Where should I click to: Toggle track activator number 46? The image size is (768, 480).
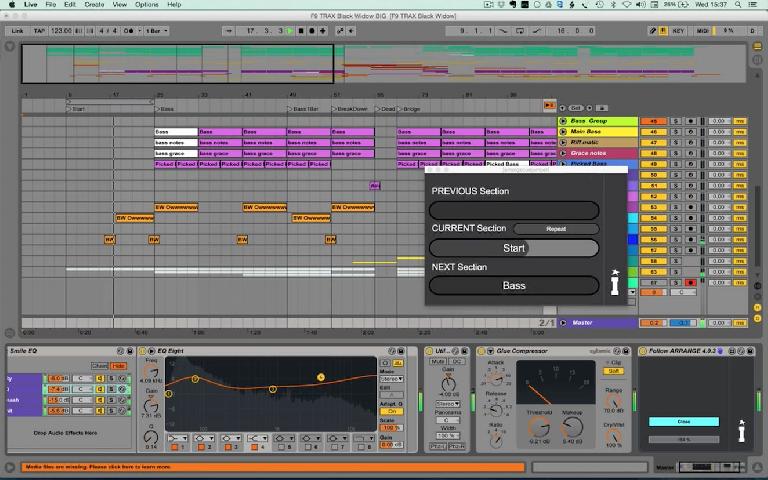654,132
